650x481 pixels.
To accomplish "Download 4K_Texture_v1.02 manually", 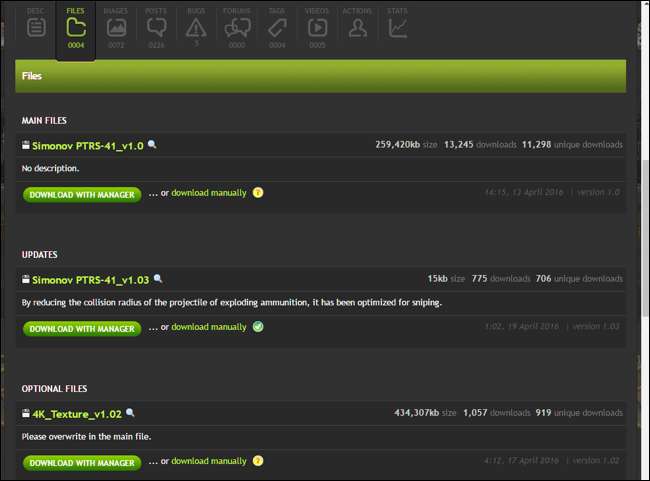I will [209, 461].
